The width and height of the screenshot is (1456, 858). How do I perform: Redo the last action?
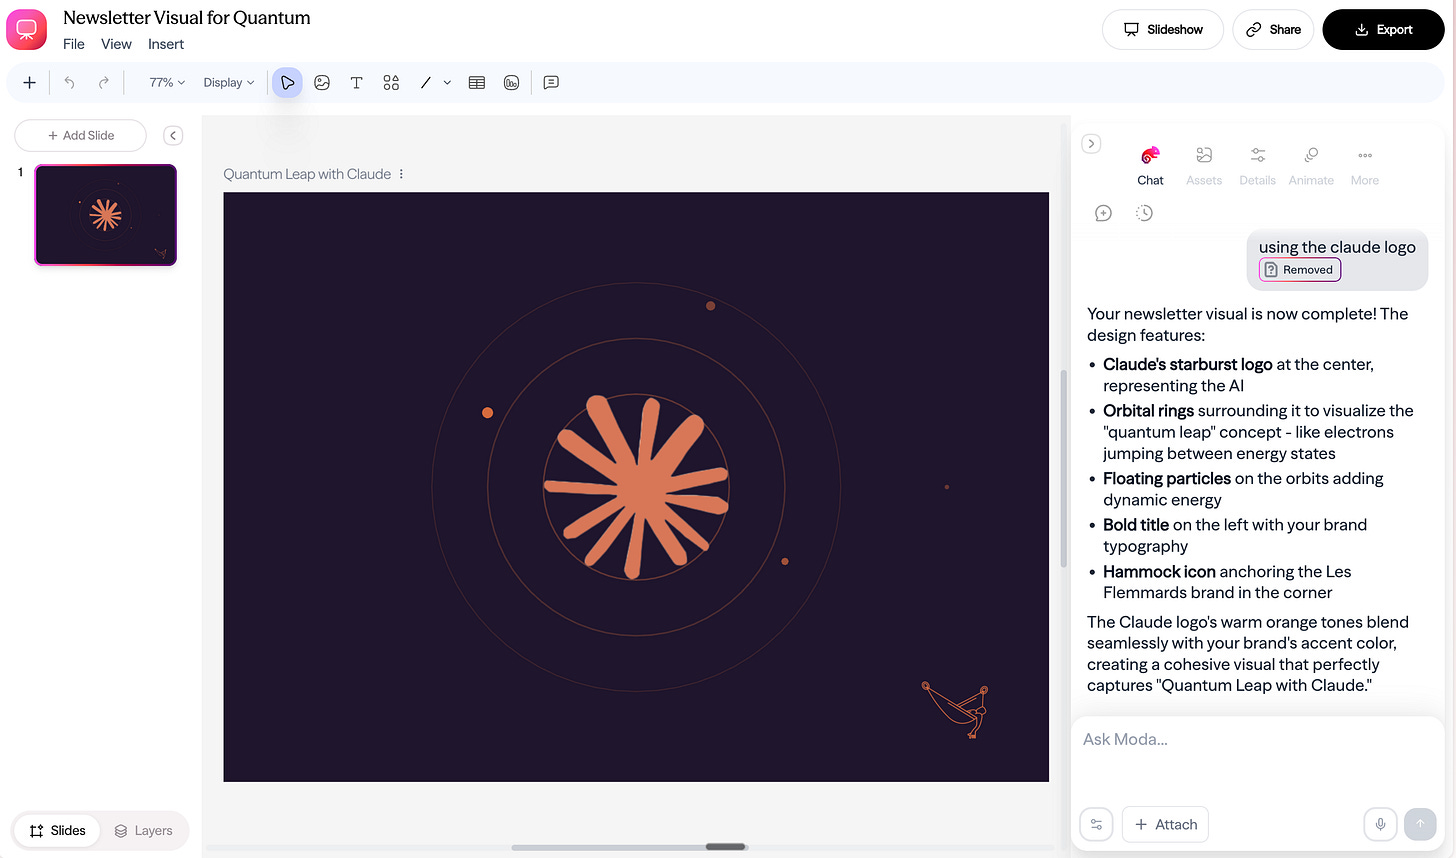[103, 83]
